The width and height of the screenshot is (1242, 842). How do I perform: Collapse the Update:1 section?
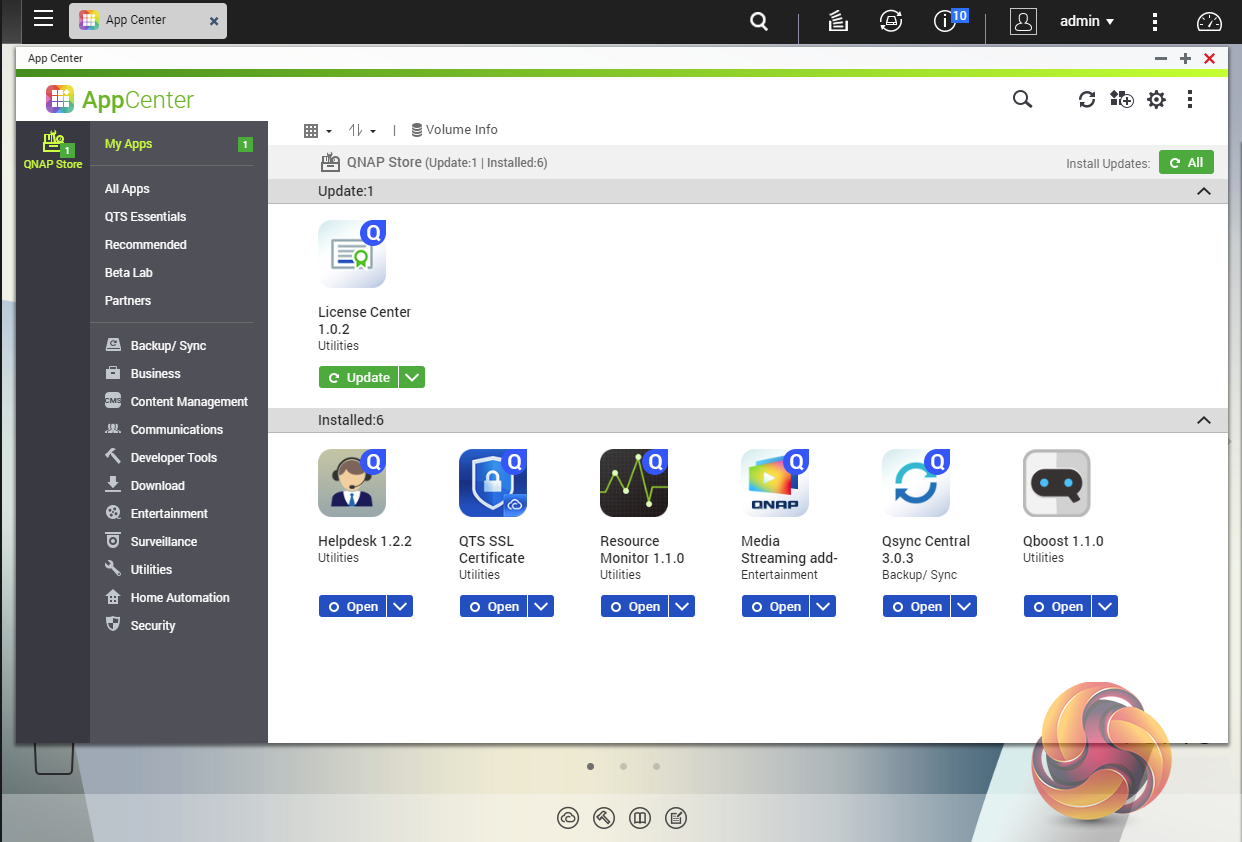click(1204, 191)
